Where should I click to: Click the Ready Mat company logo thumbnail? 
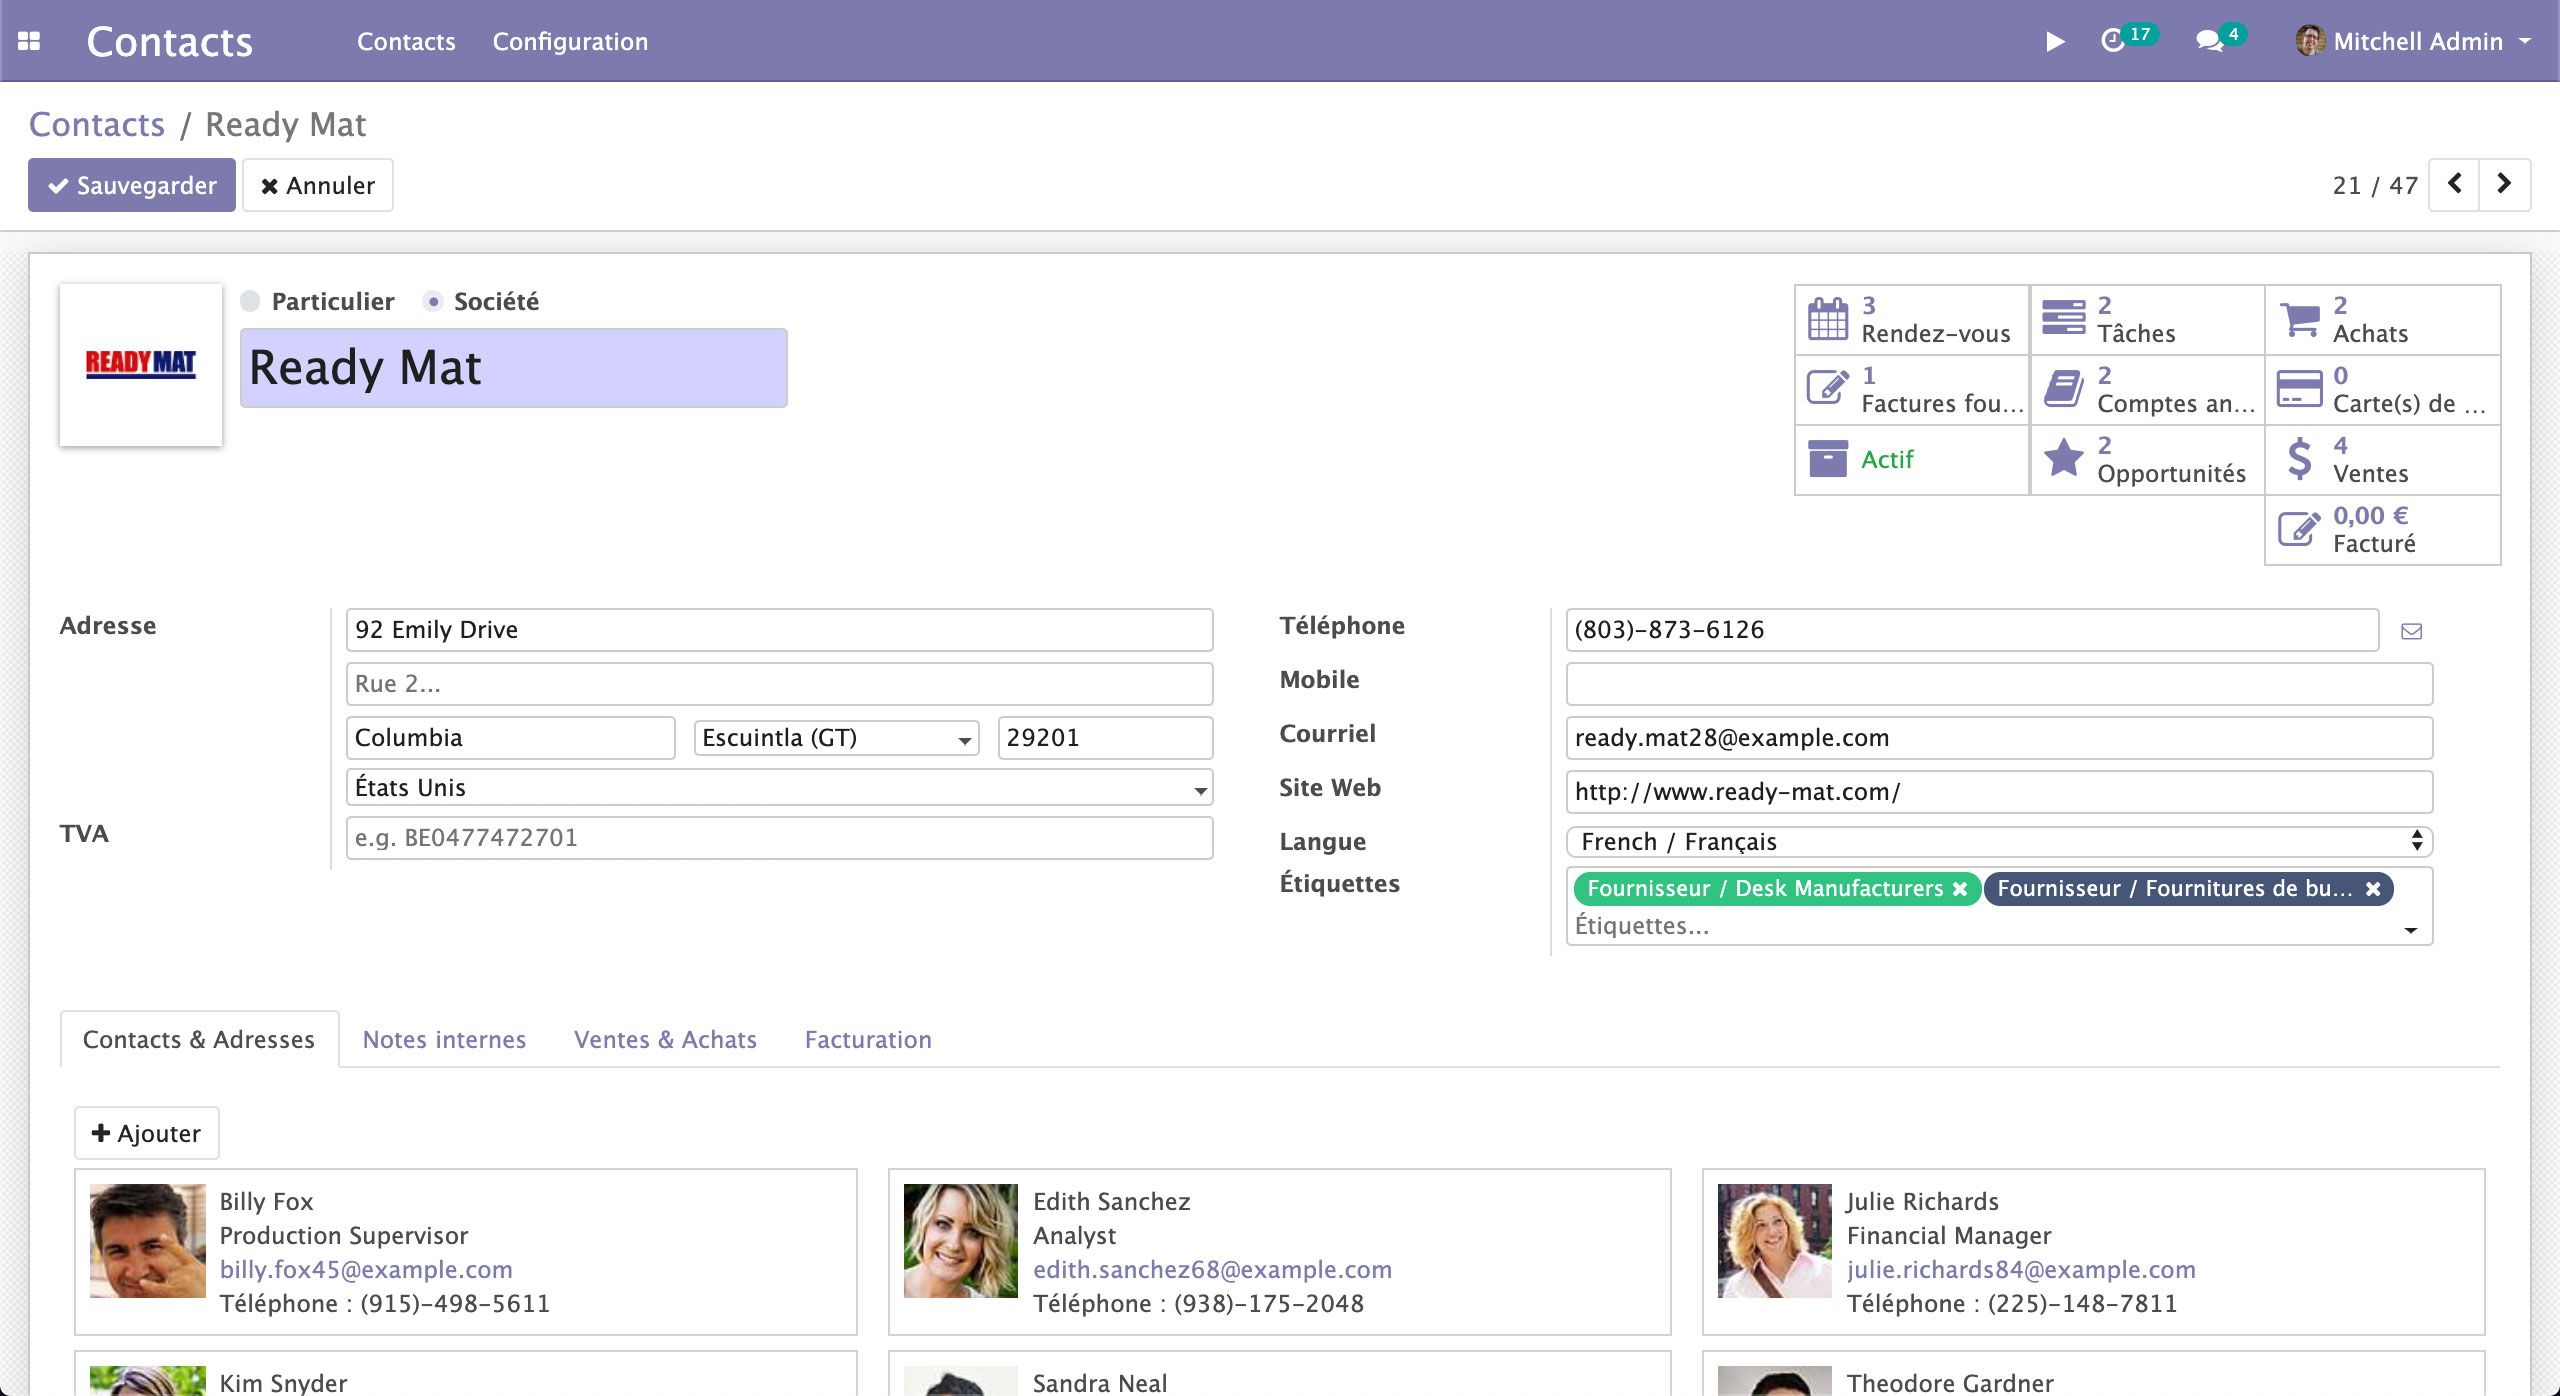tap(140, 364)
